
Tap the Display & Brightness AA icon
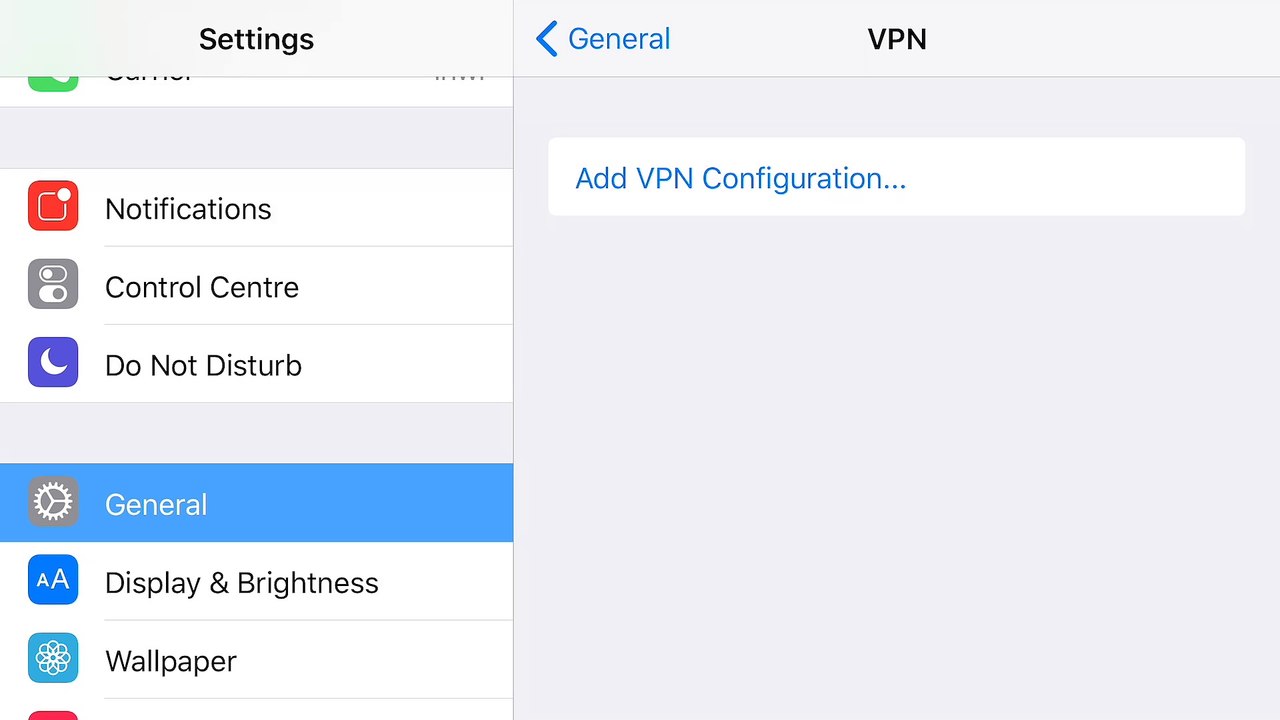(53, 580)
